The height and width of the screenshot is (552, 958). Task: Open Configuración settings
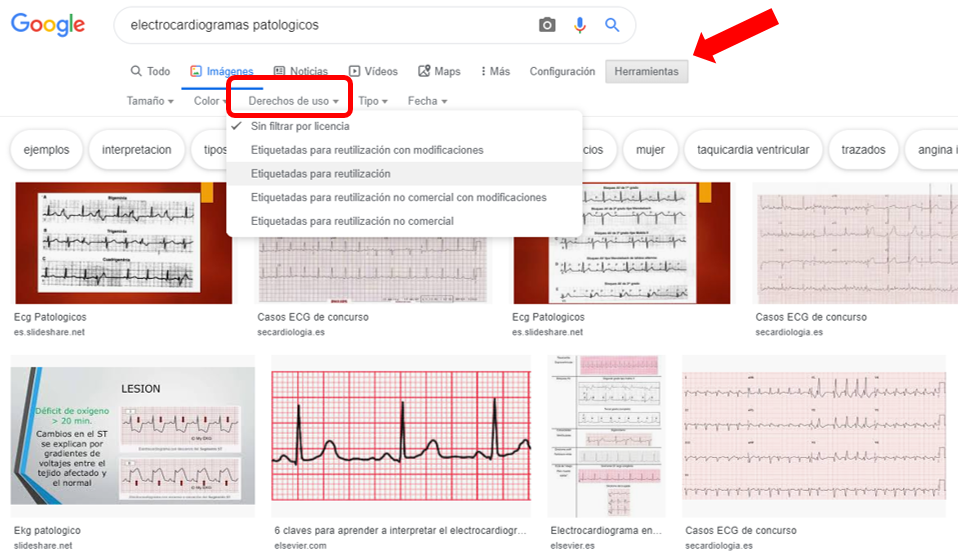coord(562,72)
